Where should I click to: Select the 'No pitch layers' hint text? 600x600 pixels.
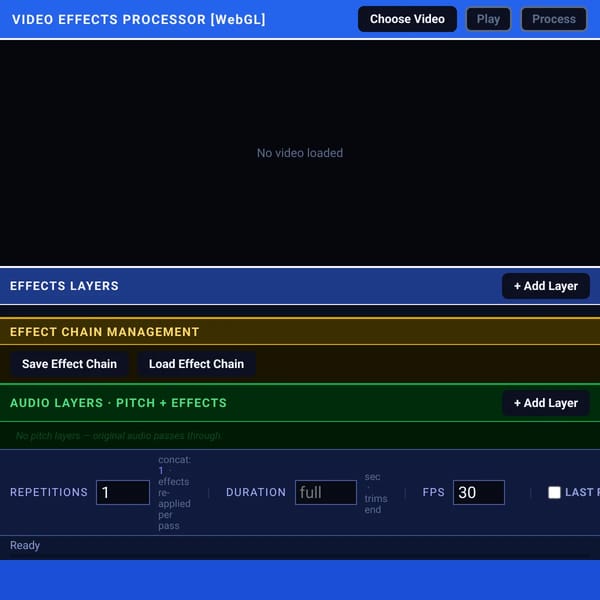pyautogui.click(x=119, y=436)
